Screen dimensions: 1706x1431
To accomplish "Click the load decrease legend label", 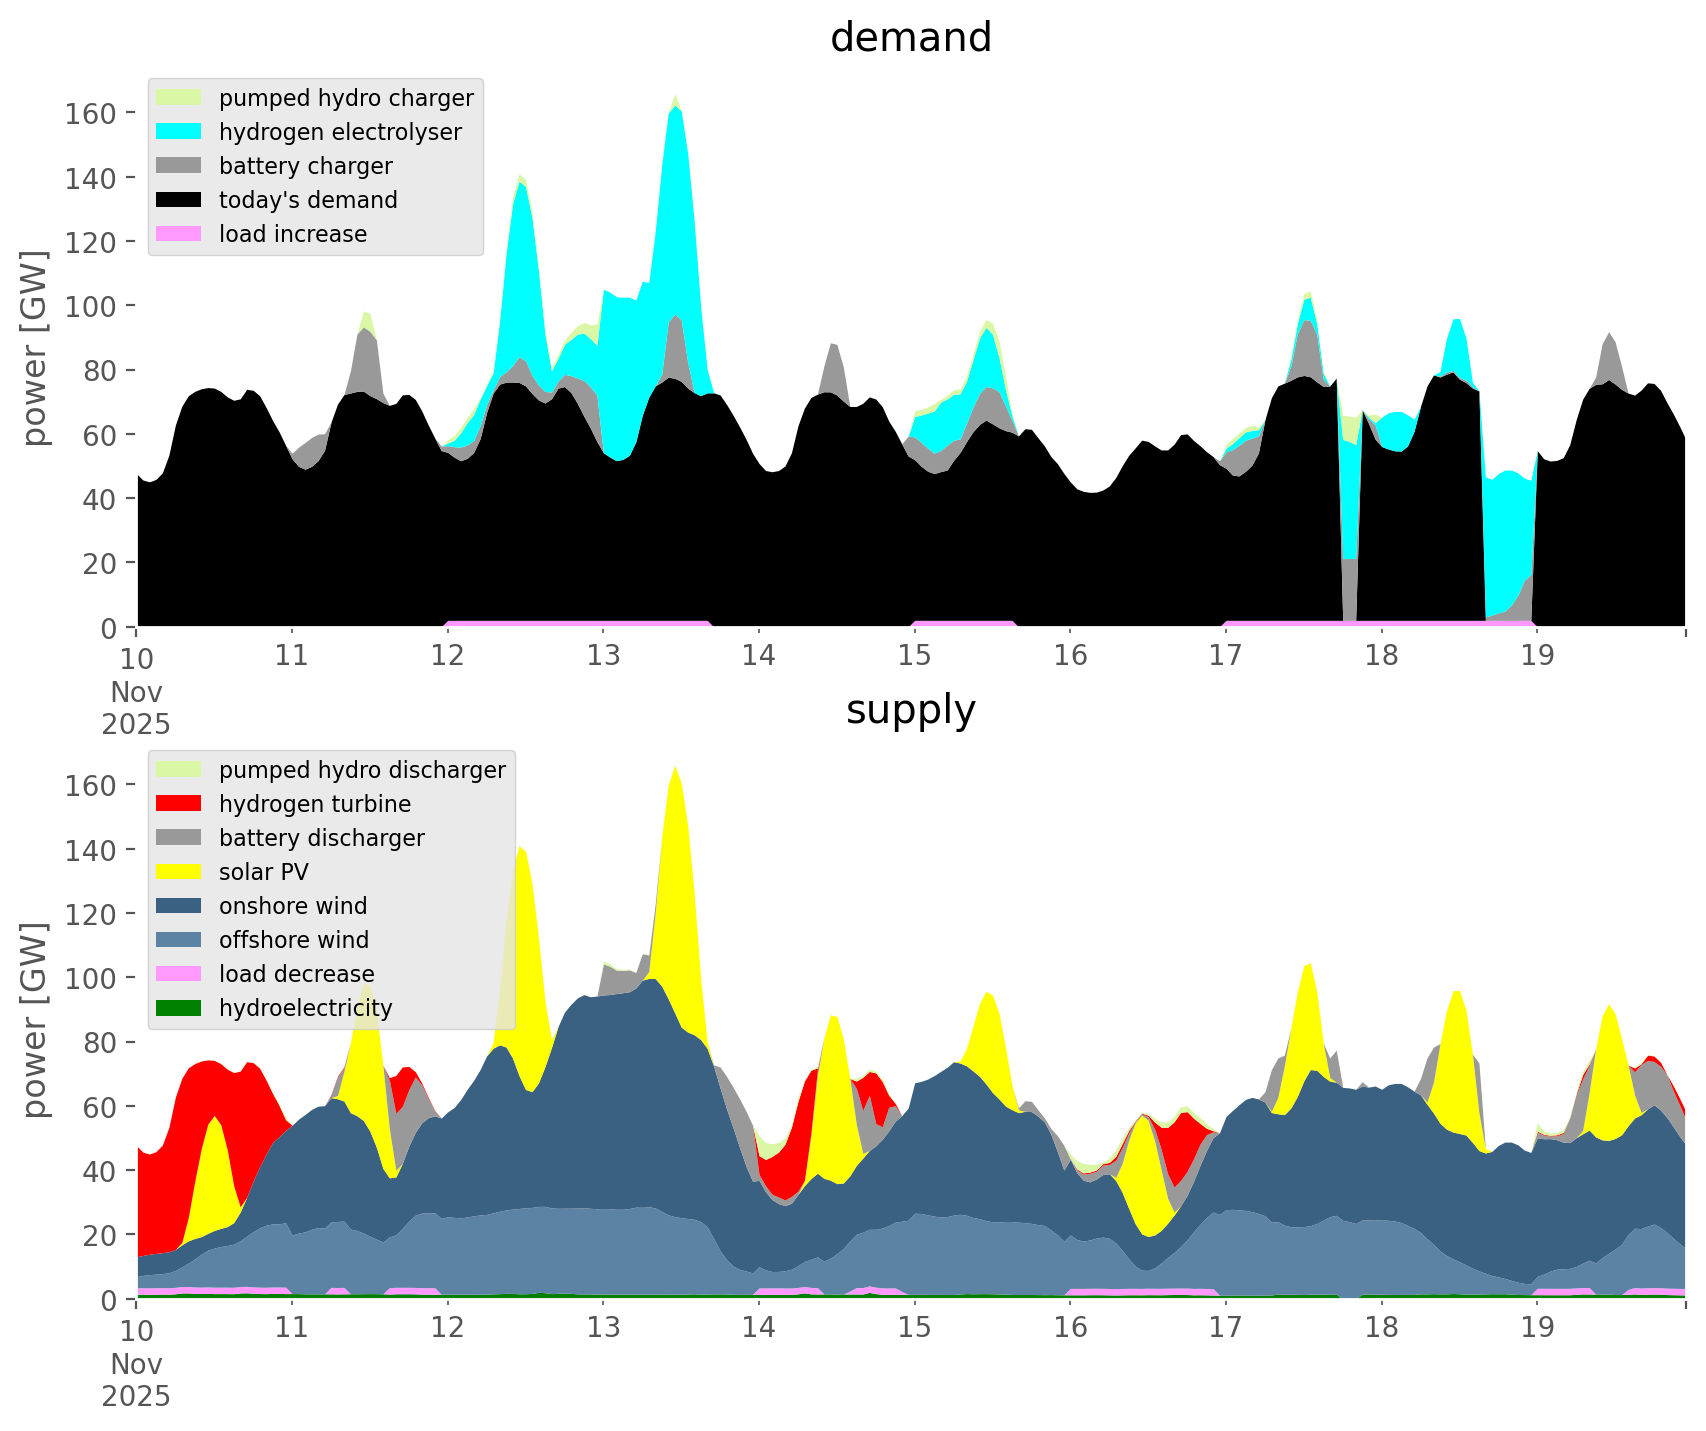I will (x=296, y=974).
